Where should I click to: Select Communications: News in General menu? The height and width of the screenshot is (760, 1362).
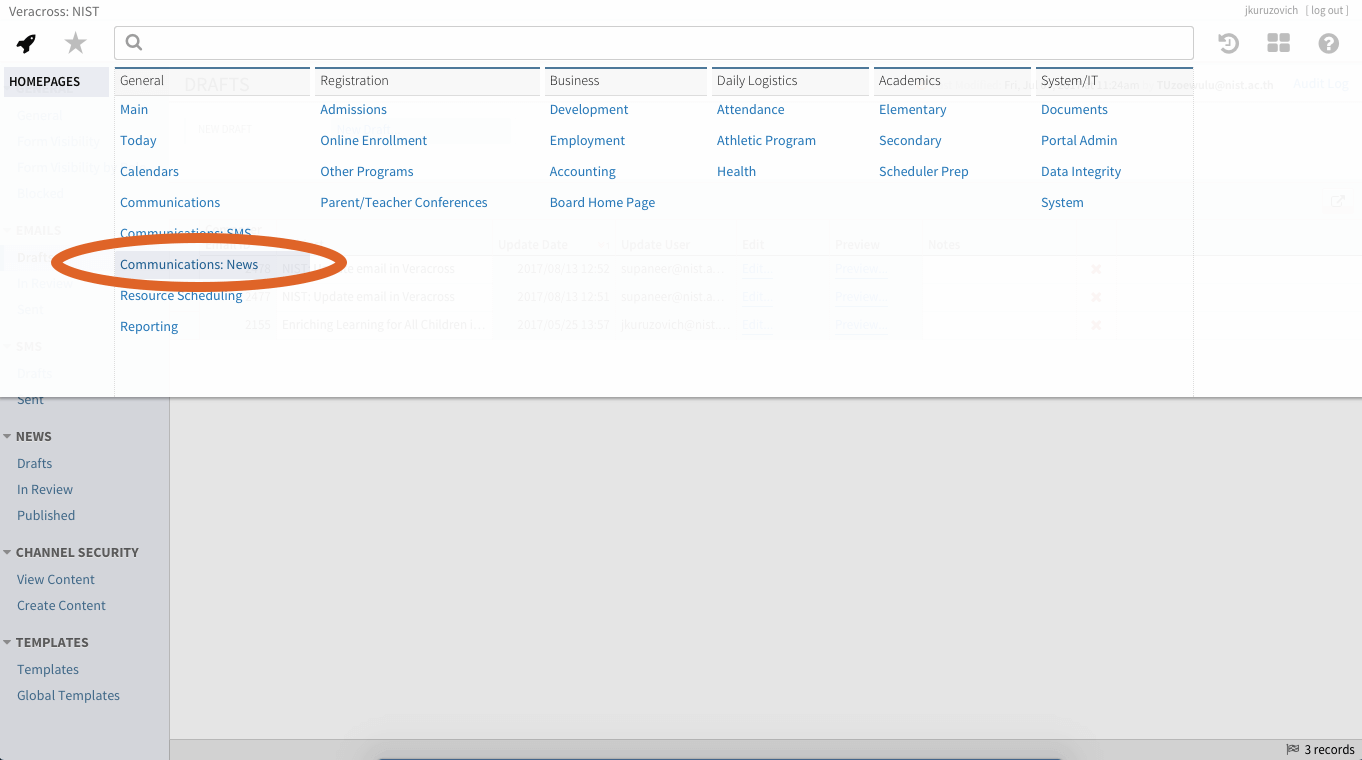point(189,265)
